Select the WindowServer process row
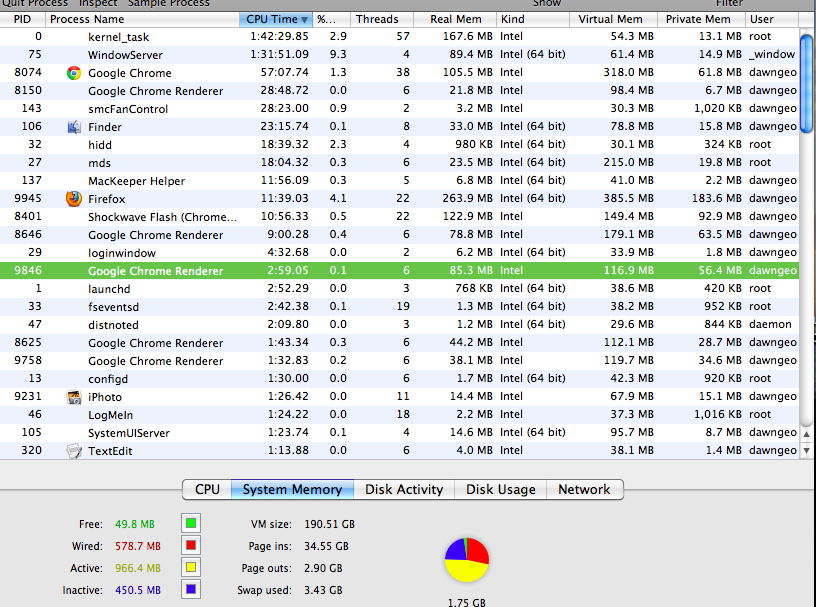Screen dimensions: 816x607 [399, 55]
